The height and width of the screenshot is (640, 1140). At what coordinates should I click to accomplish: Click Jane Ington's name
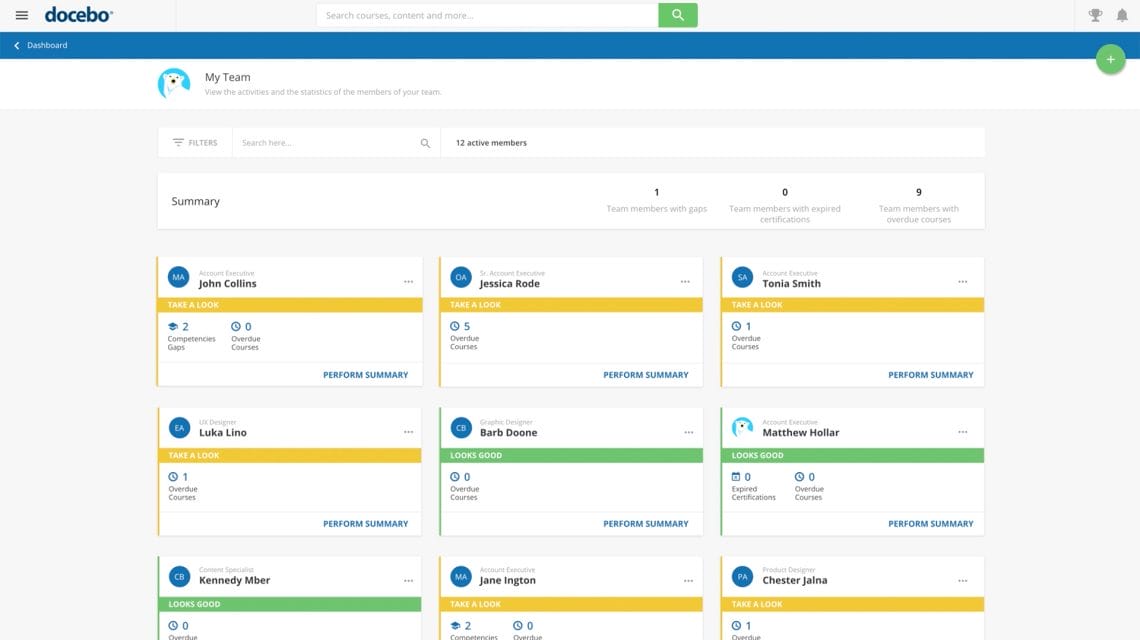[507, 580]
